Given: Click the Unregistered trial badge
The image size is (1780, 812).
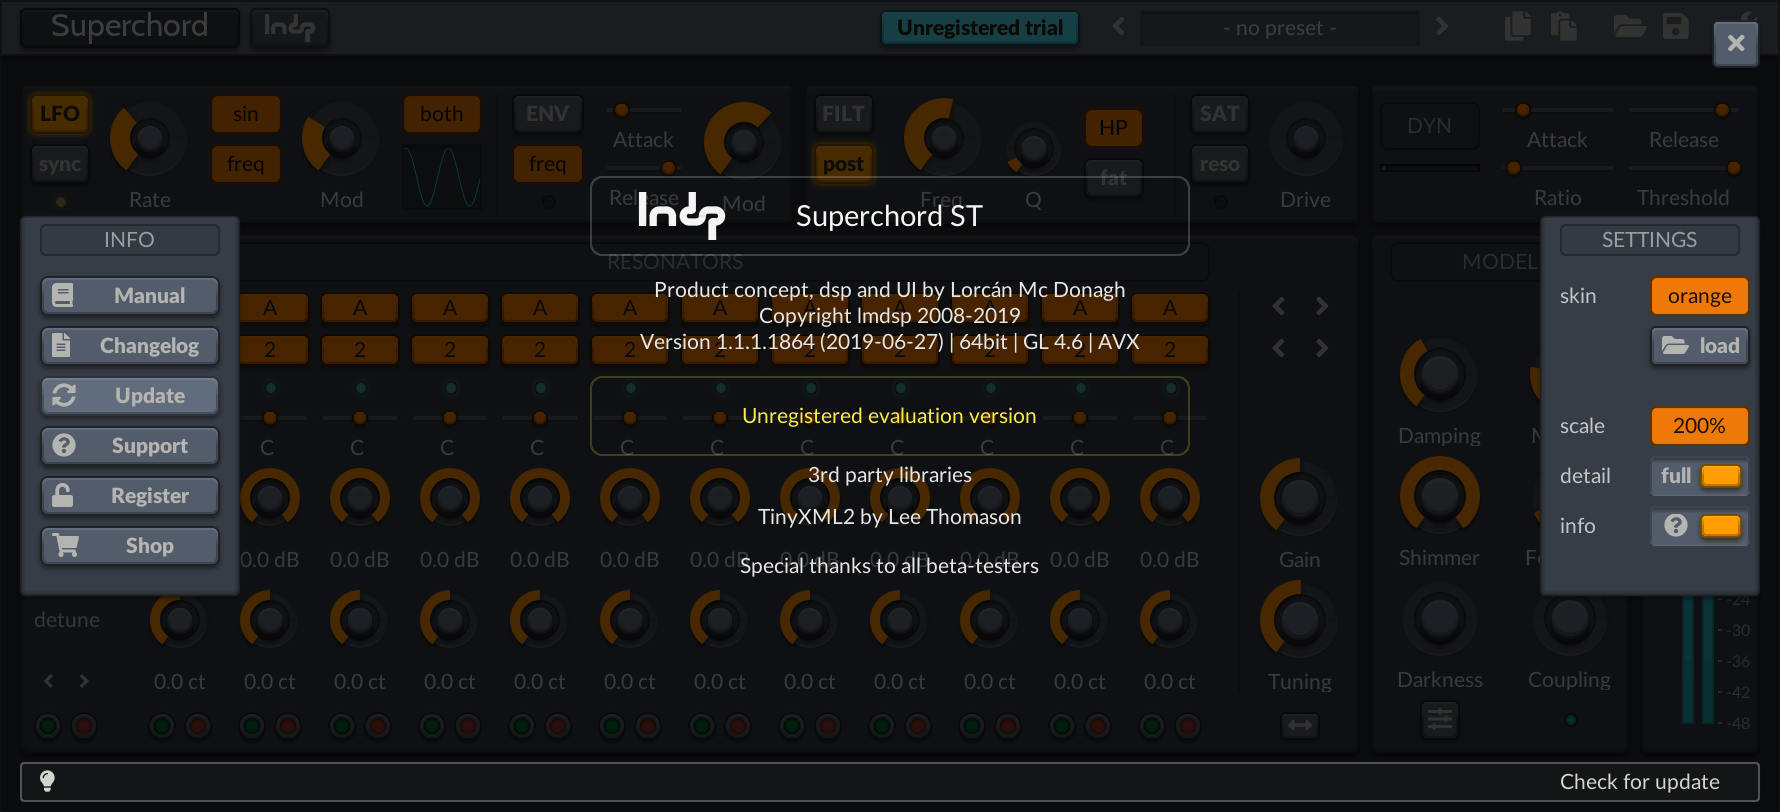Looking at the screenshot, I should tap(980, 28).
